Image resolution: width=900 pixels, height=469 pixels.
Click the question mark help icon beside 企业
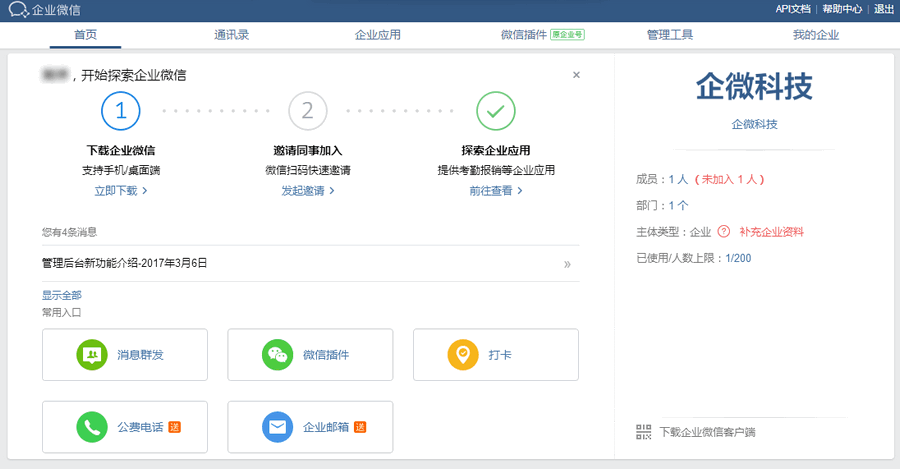coord(724,231)
